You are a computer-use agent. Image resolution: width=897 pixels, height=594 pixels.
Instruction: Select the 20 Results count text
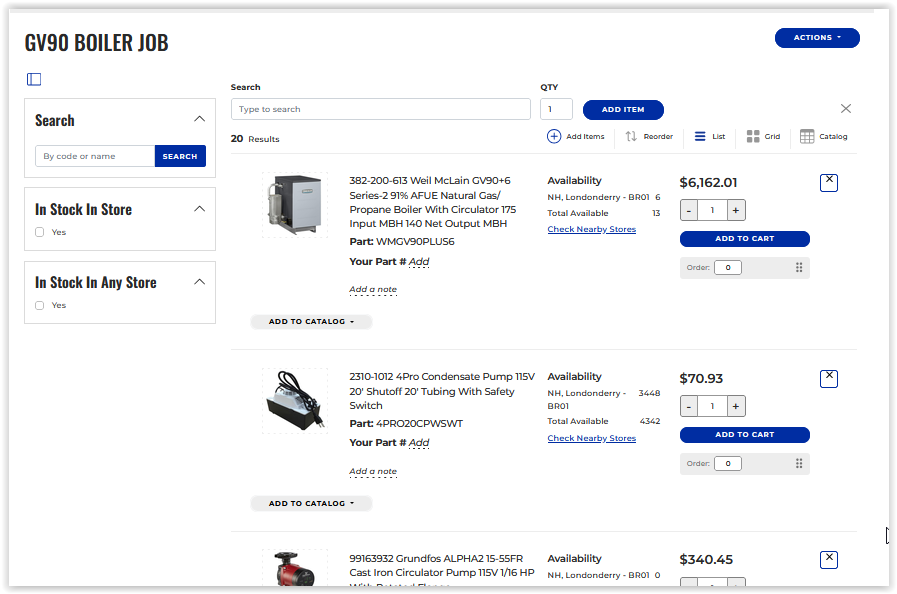255,138
